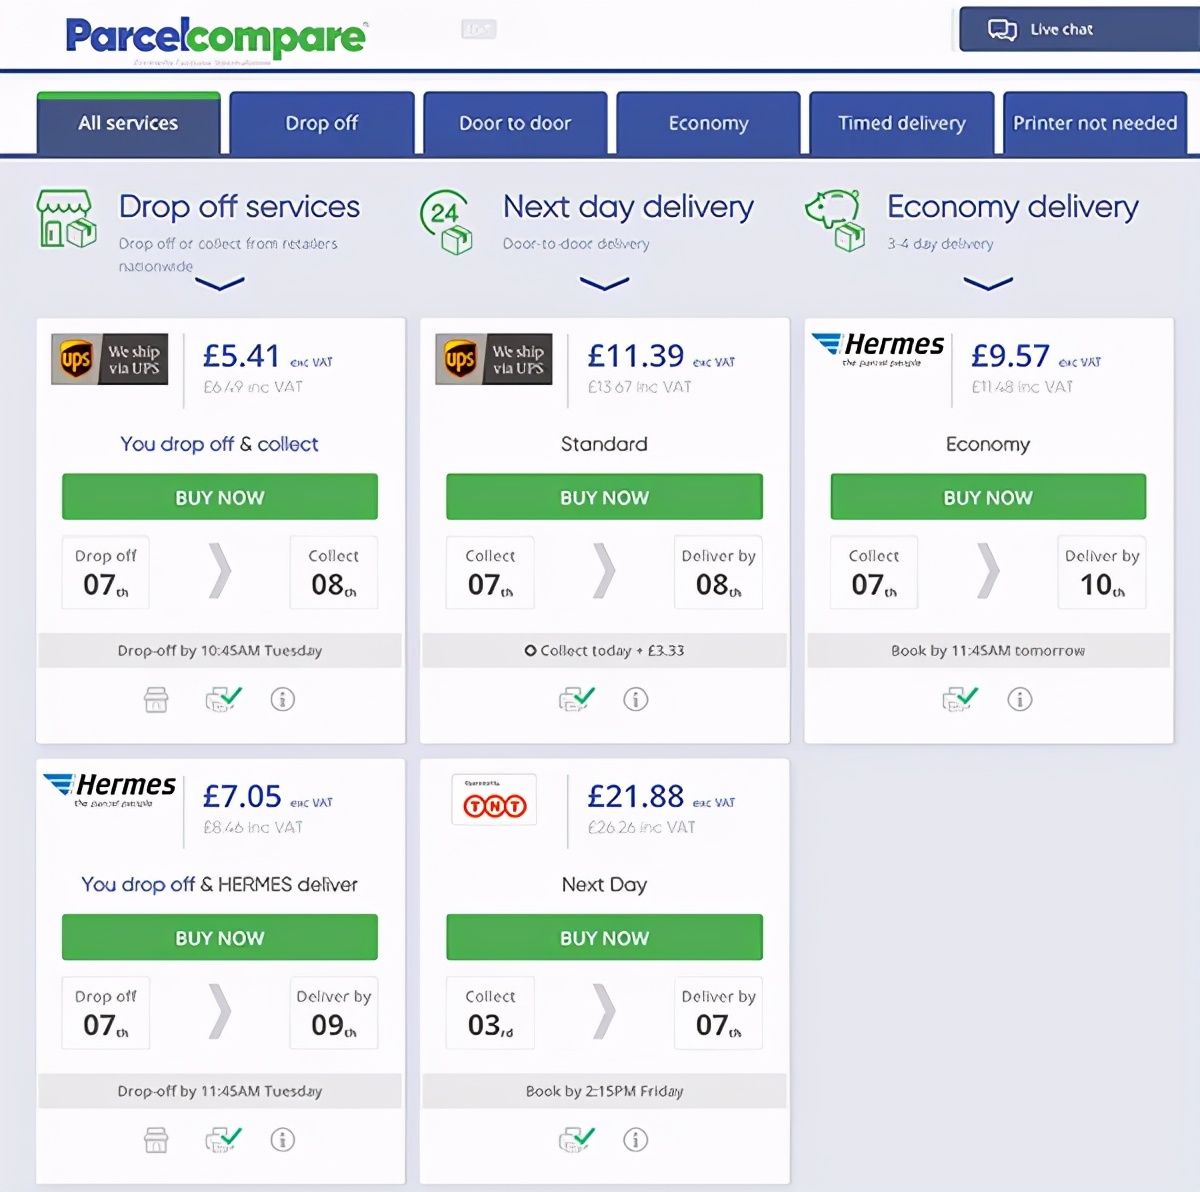
Task: Expand the Next day delivery section chevron
Action: pos(604,285)
